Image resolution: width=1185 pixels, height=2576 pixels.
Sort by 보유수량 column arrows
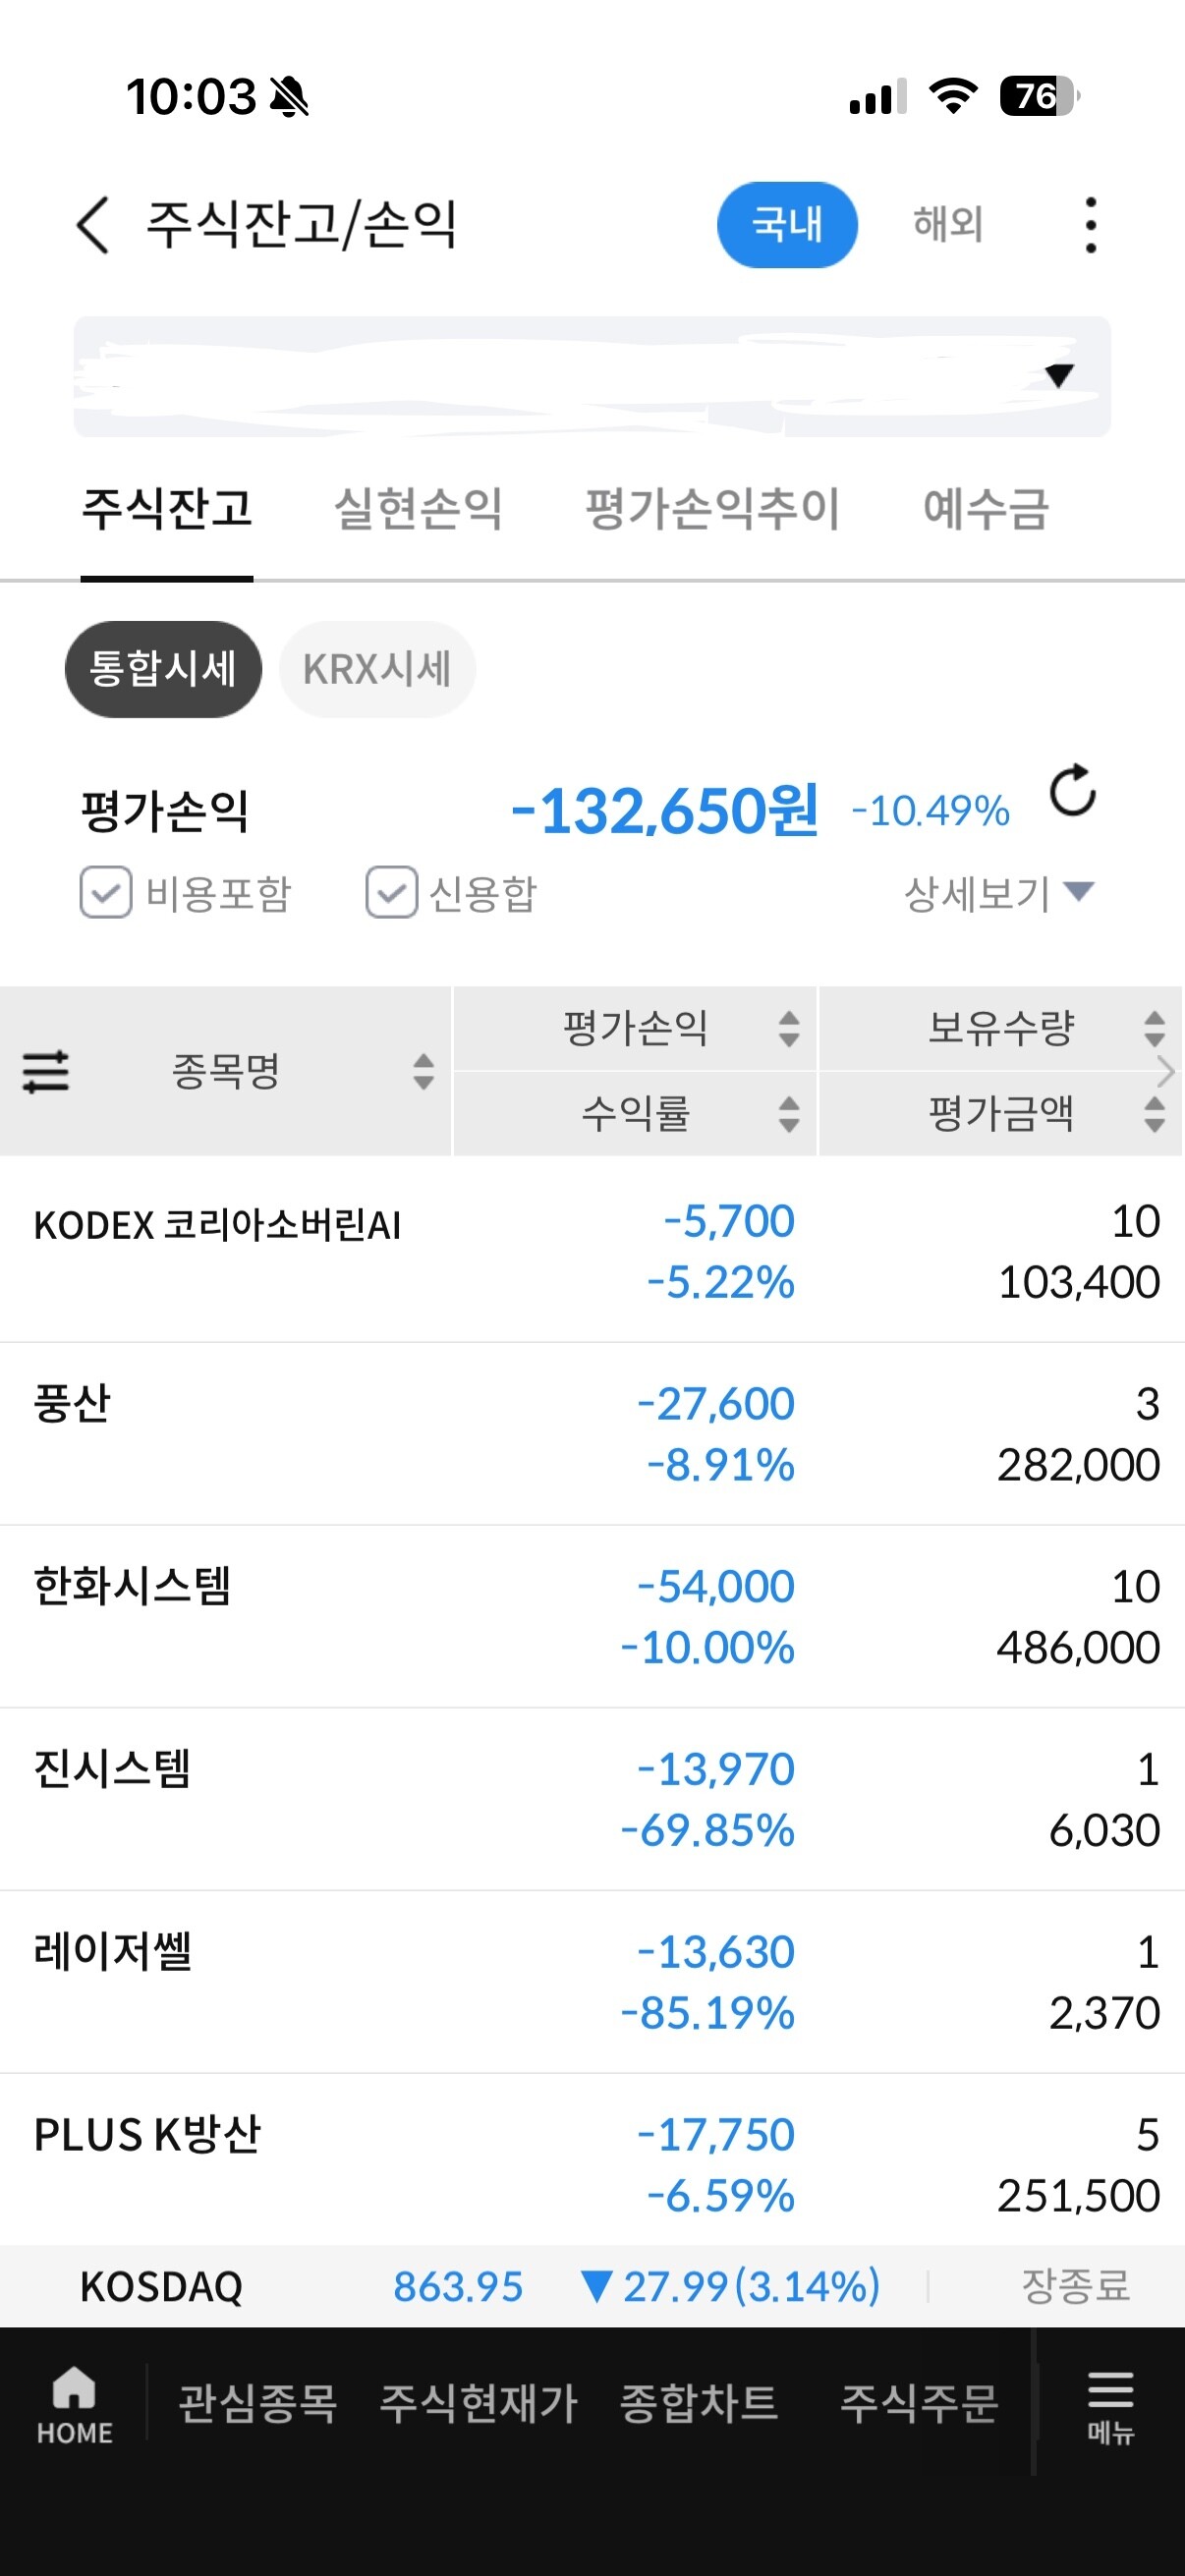pyautogui.click(x=1154, y=1028)
